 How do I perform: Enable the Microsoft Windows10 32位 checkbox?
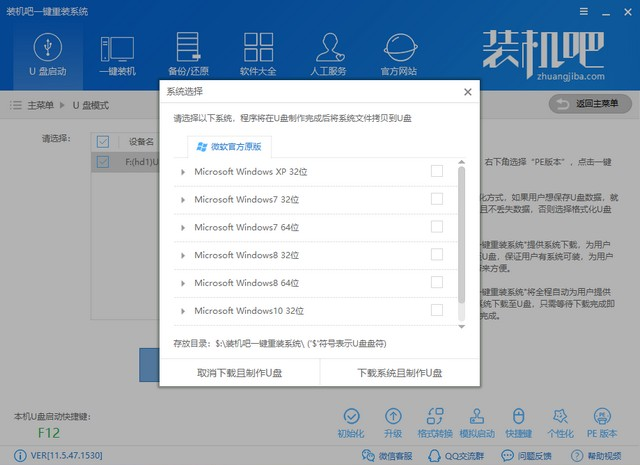(436, 310)
